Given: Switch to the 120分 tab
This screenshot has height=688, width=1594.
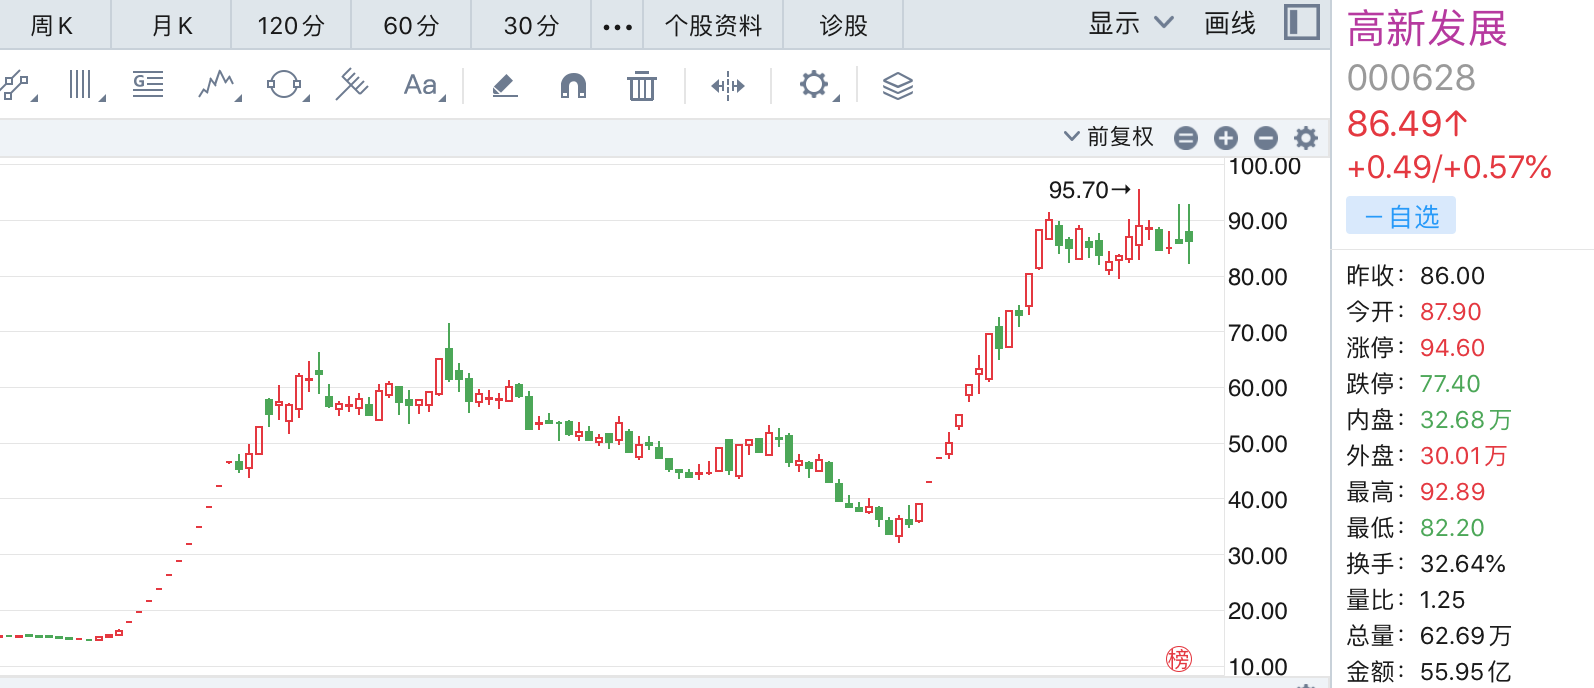Looking at the screenshot, I should point(291,26).
